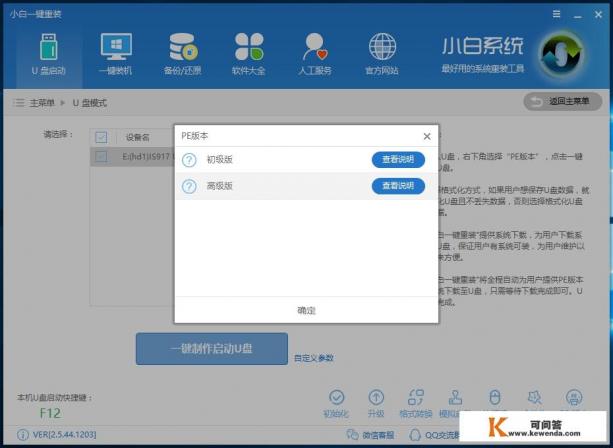
Task: Click the PE版本 dialog title text
Action: [x=195, y=136]
